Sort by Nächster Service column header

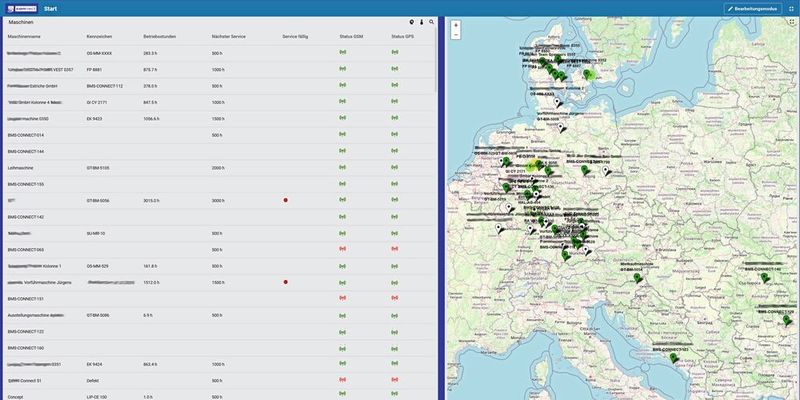[229, 37]
